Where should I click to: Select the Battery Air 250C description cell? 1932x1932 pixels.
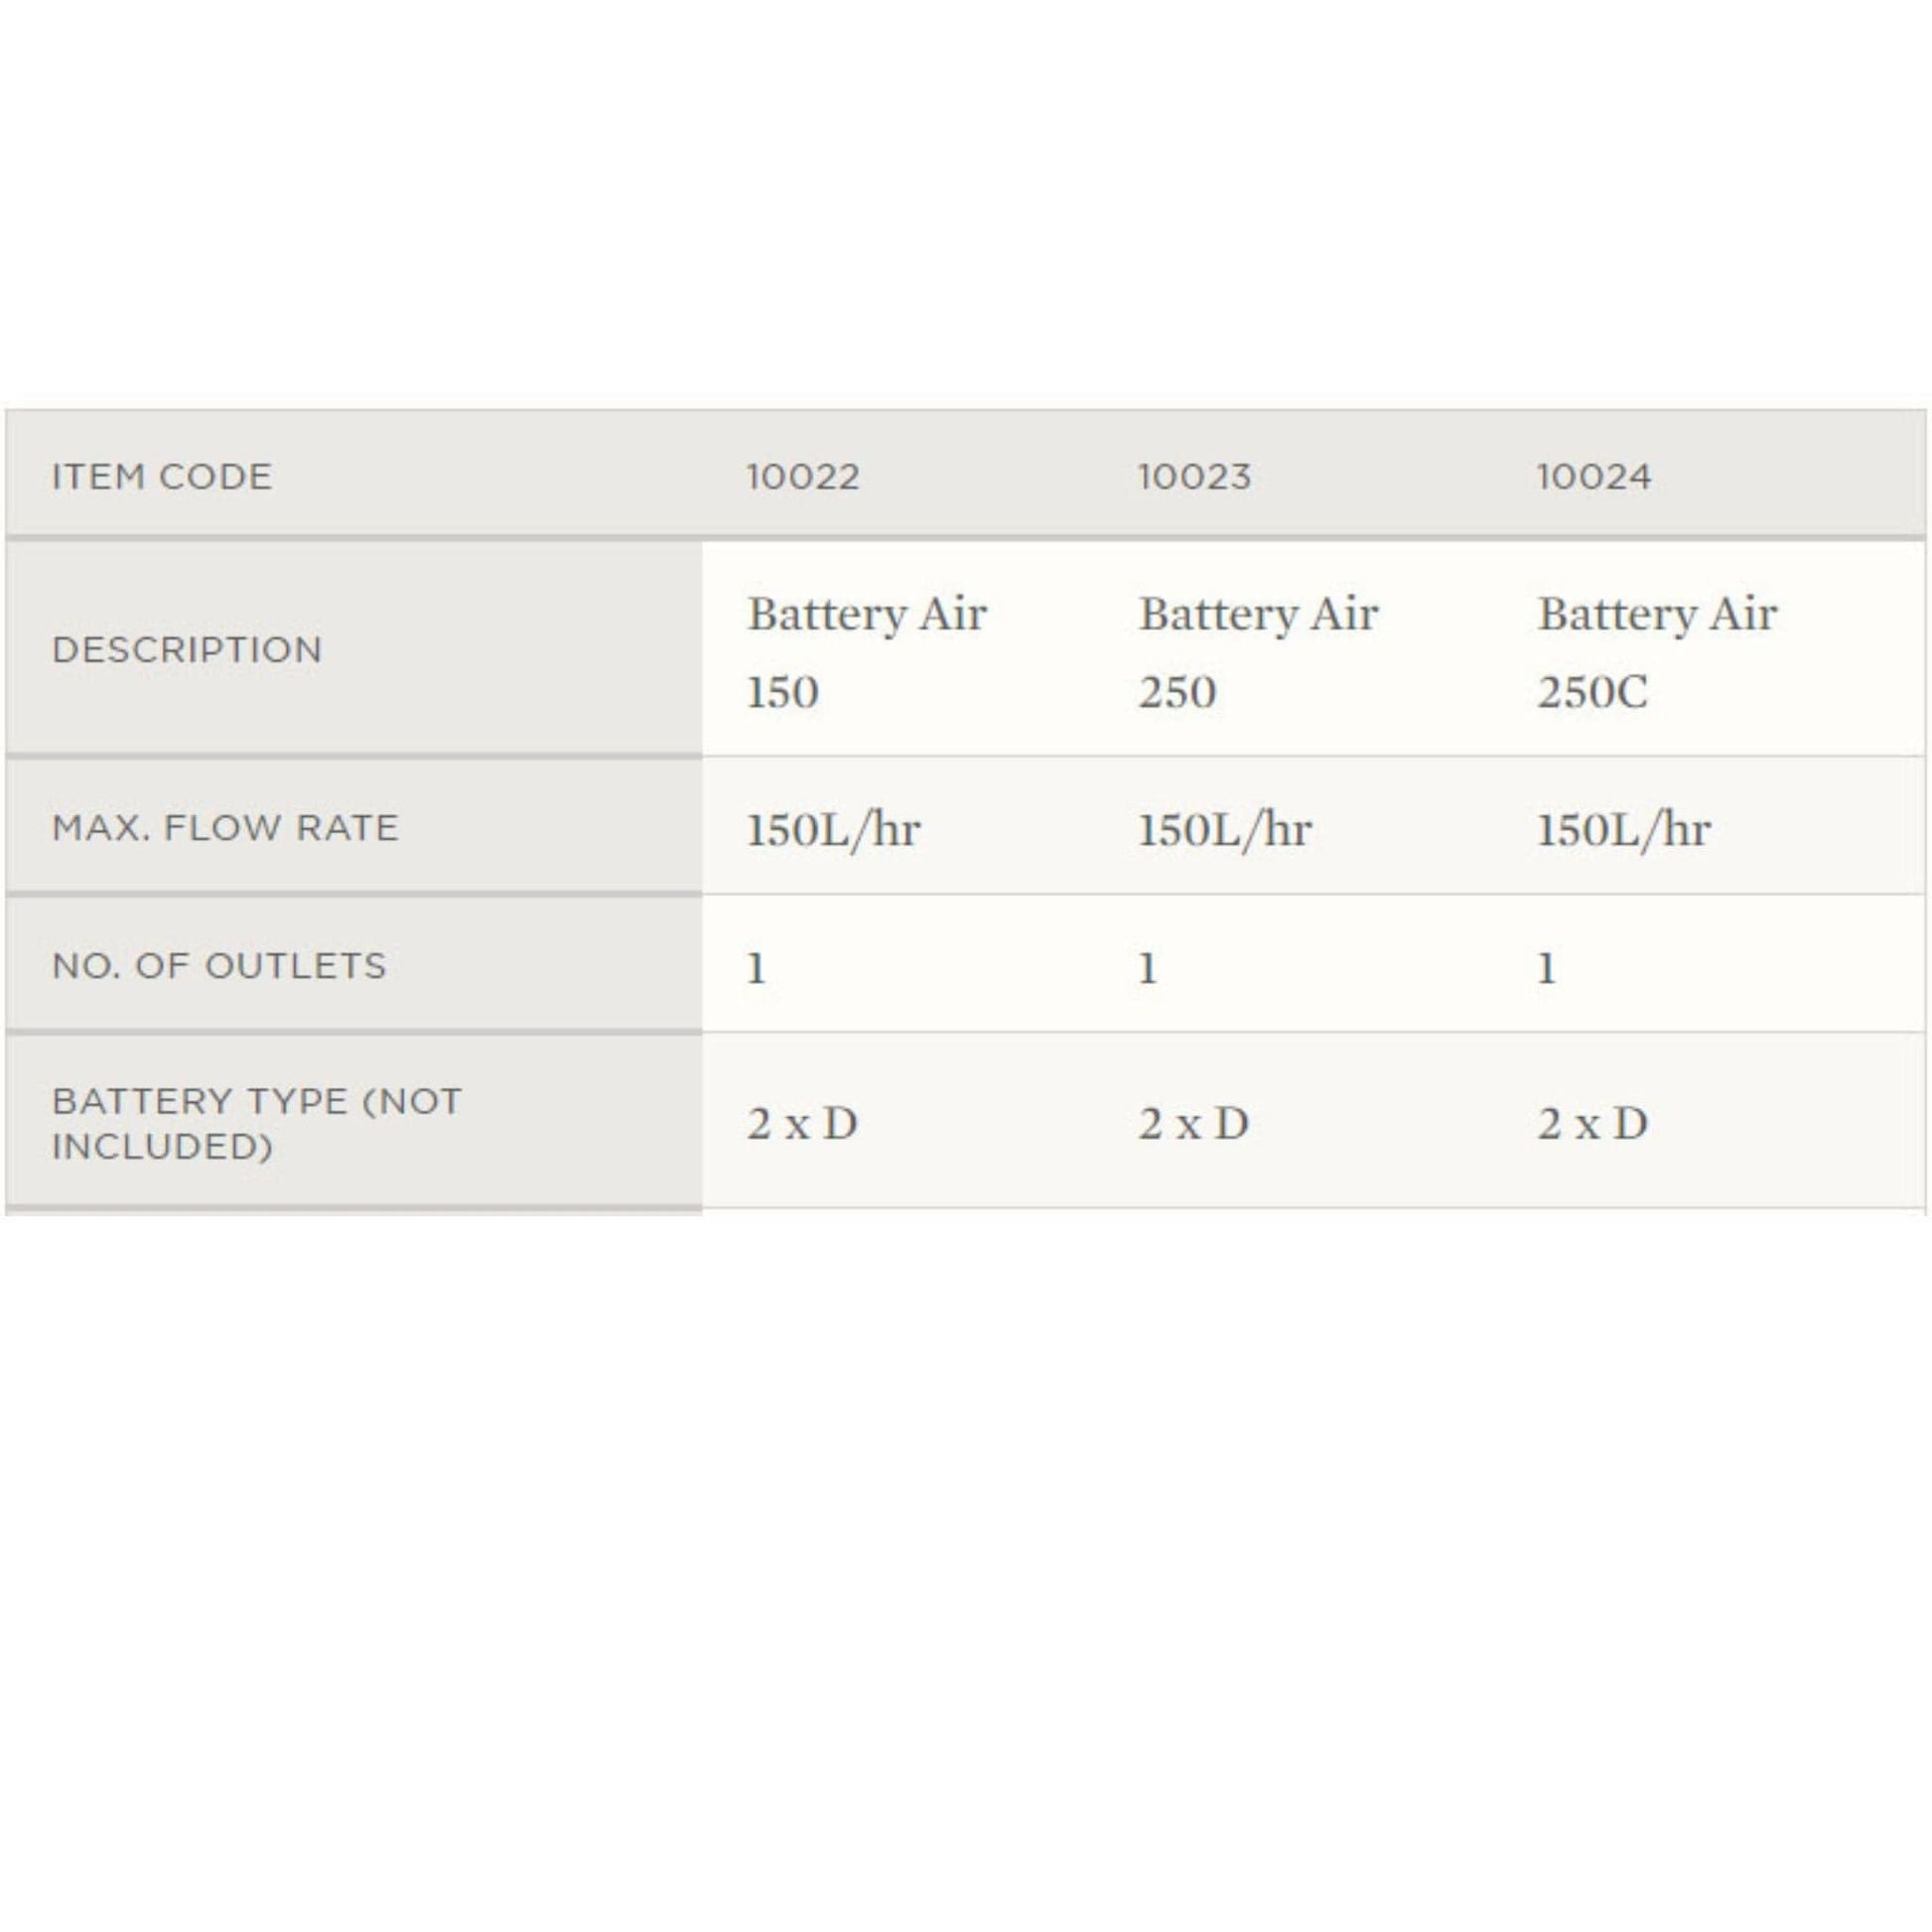[x=1656, y=651]
